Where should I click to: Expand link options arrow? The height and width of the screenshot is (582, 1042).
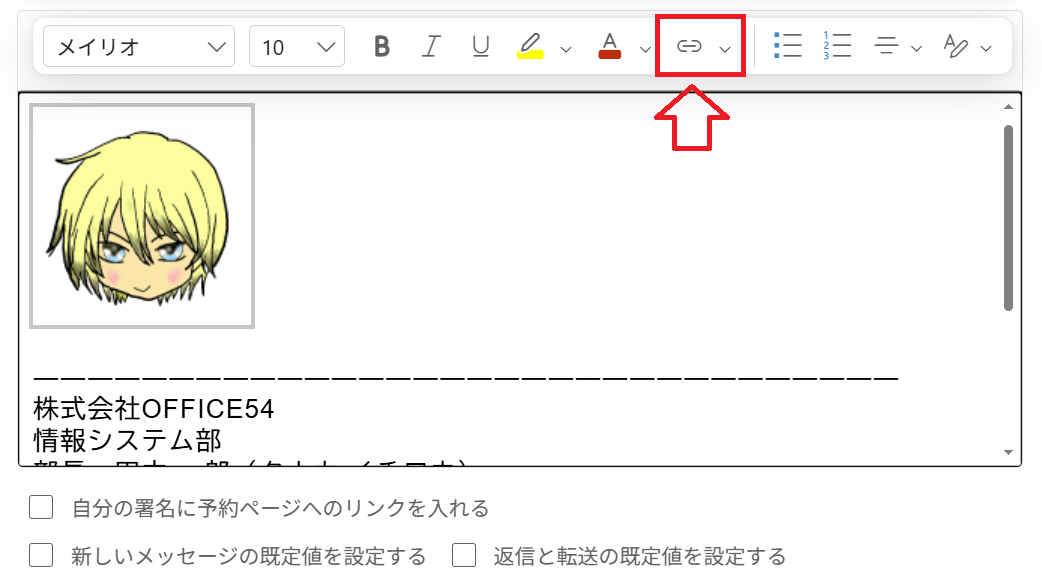(725, 49)
